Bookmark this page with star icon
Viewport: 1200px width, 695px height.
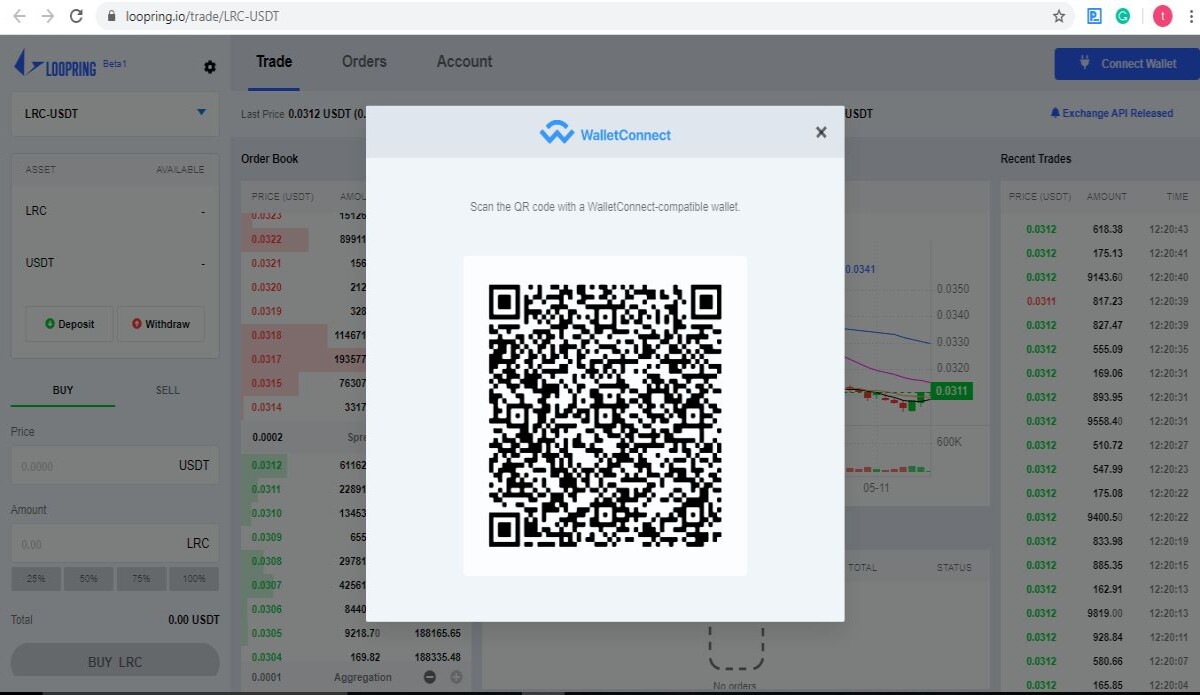(1059, 16)
